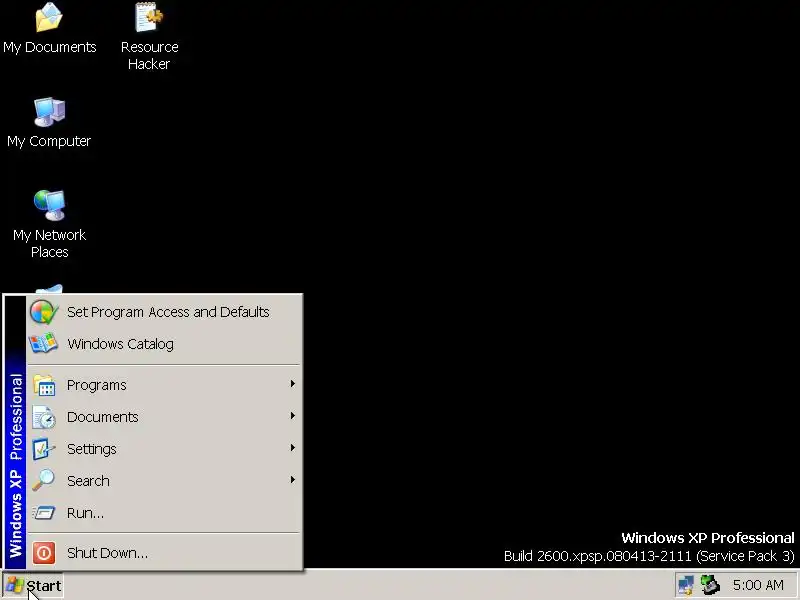
Task: Select Shut Down... in the Start menu
Action: pyautogui.click(x=164, y=553)
